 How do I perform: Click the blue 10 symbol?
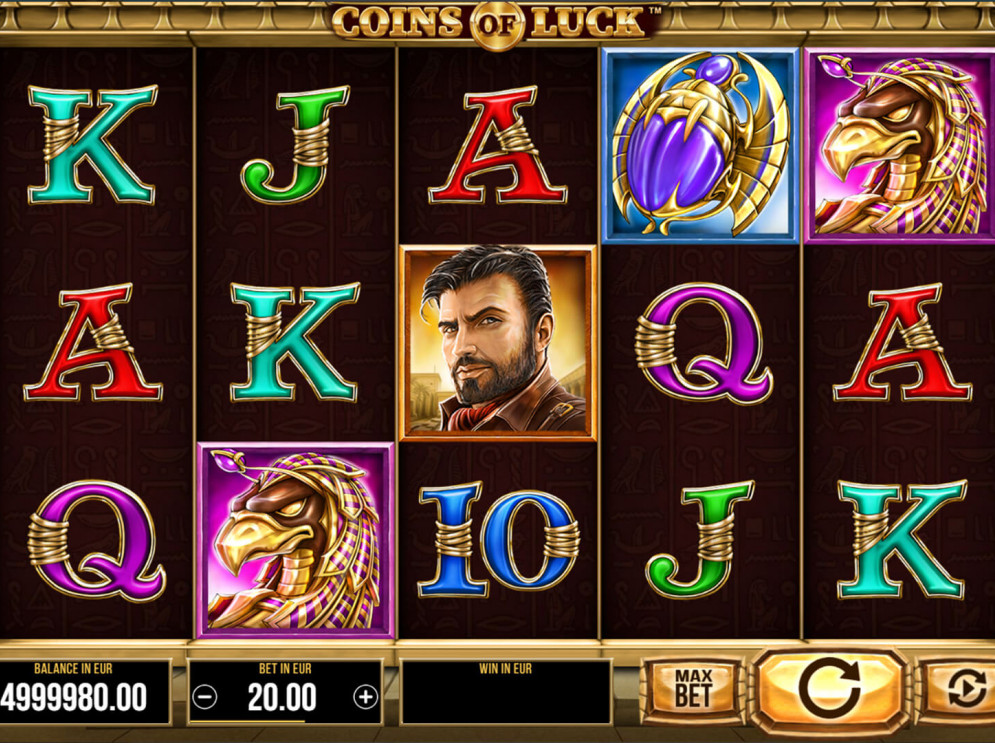click(498, 540)
